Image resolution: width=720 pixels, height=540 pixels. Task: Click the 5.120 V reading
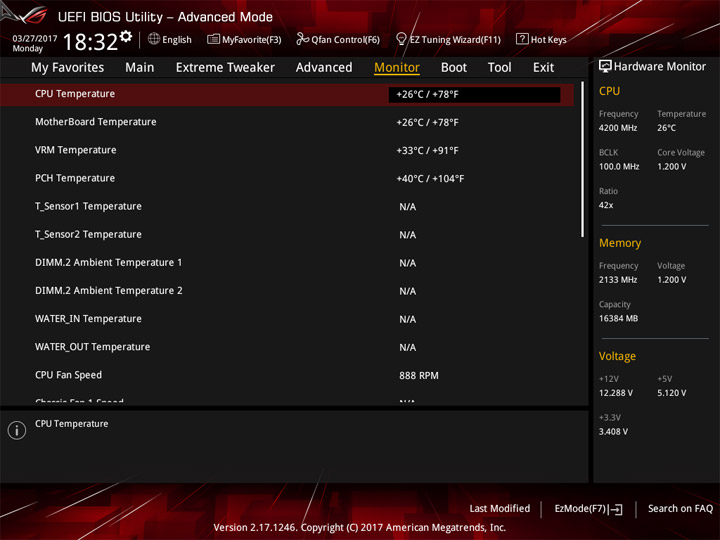[671, 393]
